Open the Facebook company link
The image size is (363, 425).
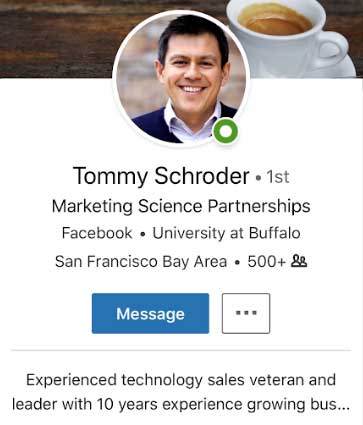click(97, 233)
